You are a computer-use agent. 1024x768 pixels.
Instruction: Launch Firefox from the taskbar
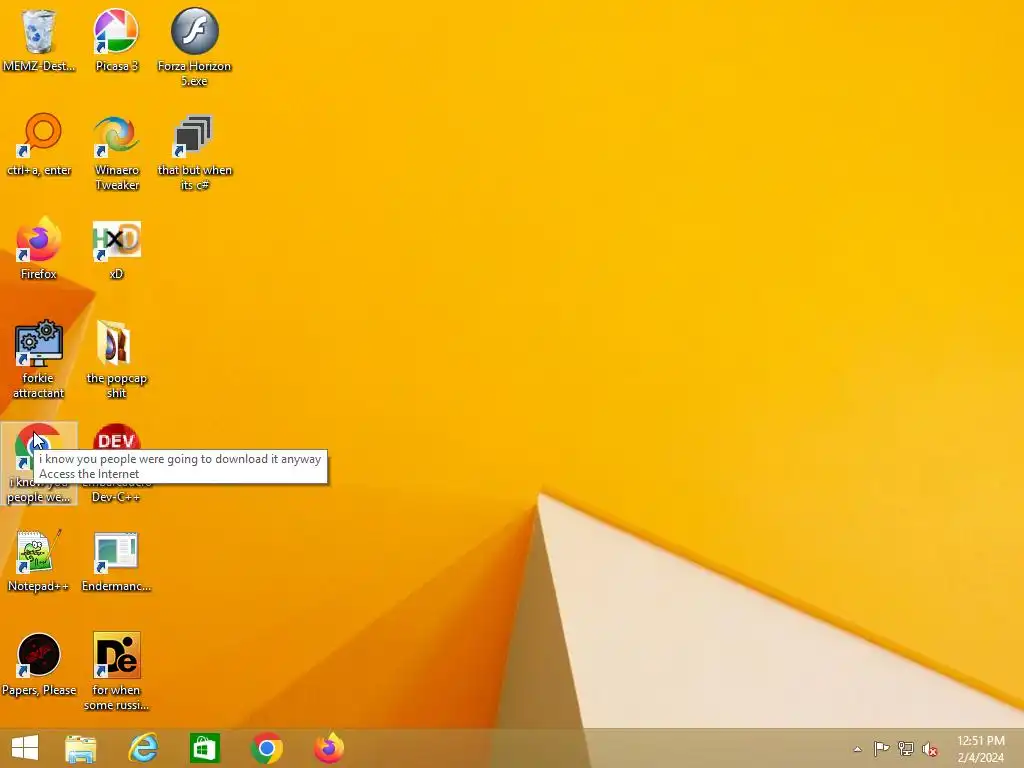[x=329, y=748]
